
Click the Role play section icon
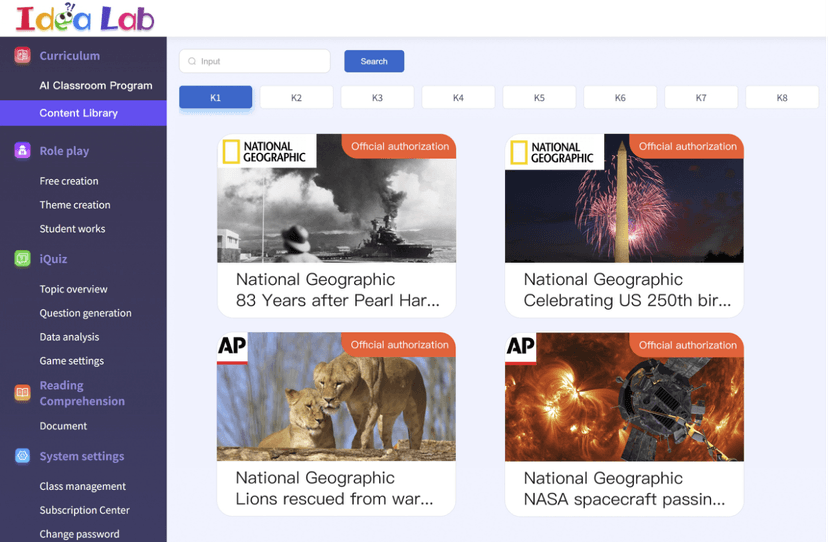[22, 151]
